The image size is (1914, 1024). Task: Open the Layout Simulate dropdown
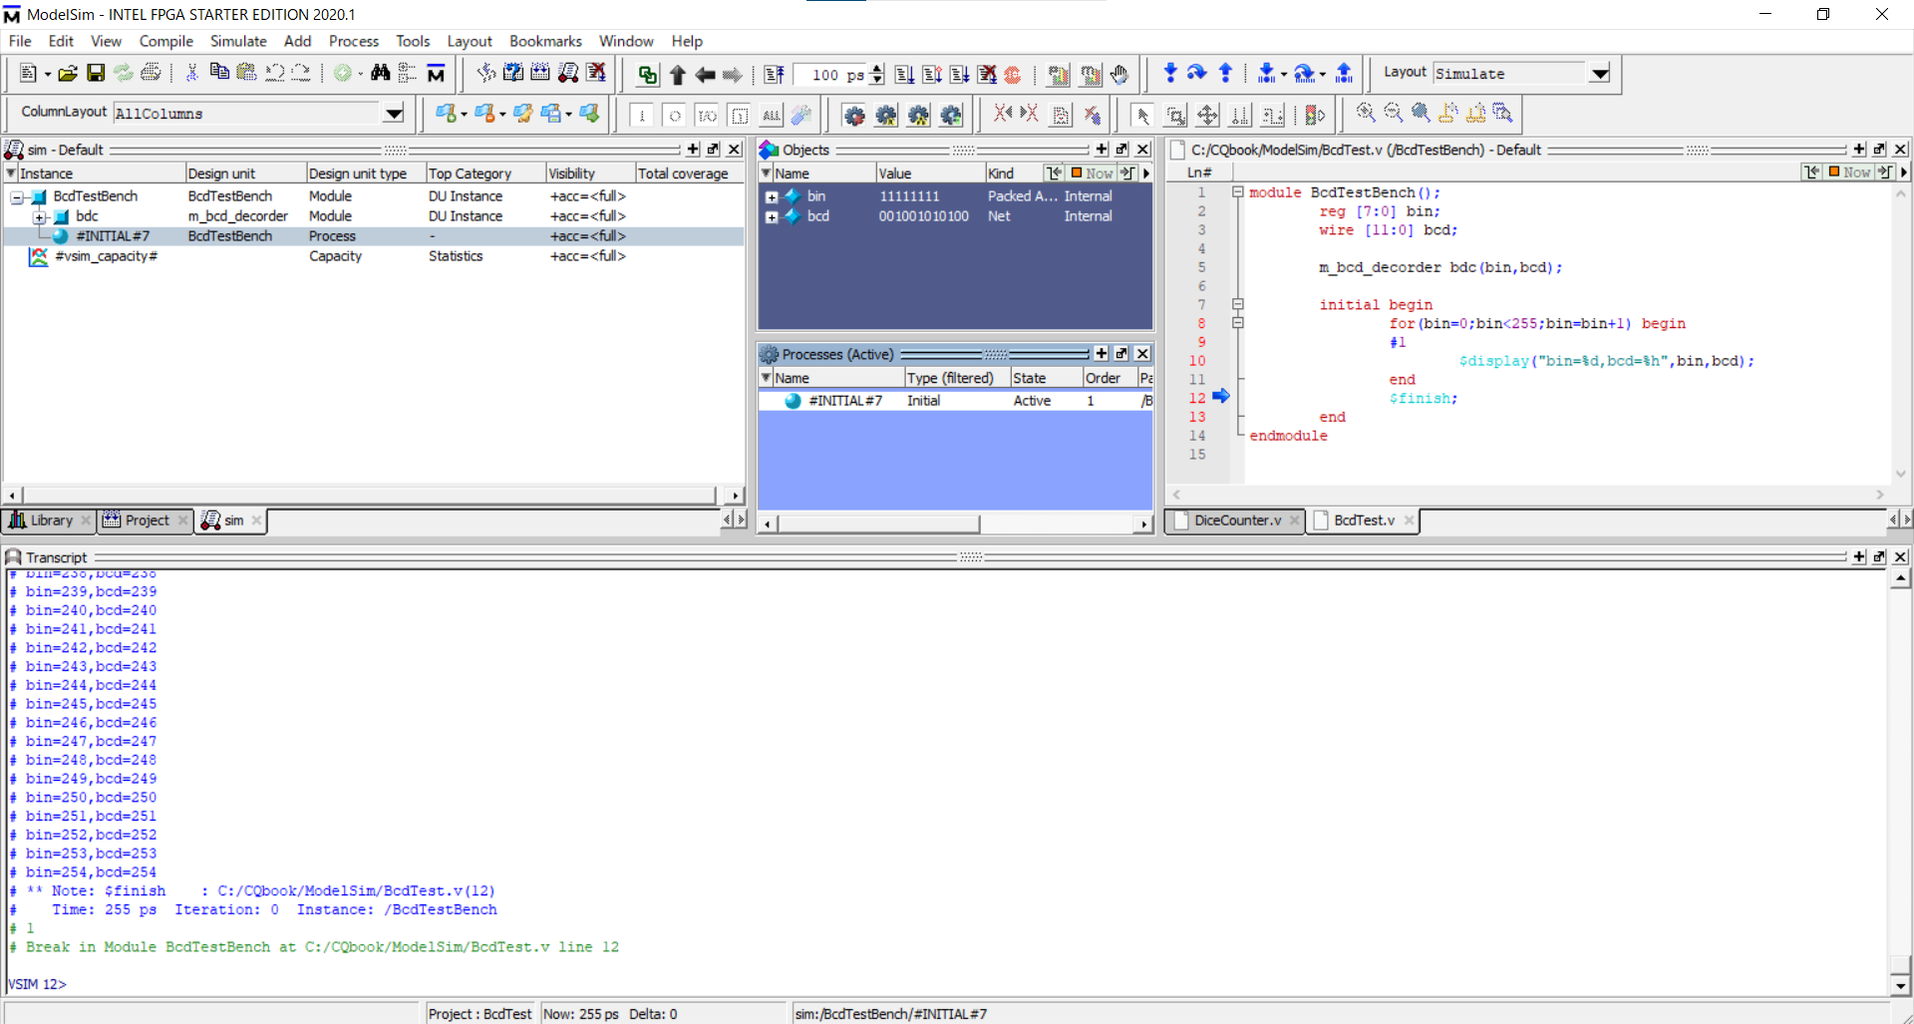click(1600, 73)
